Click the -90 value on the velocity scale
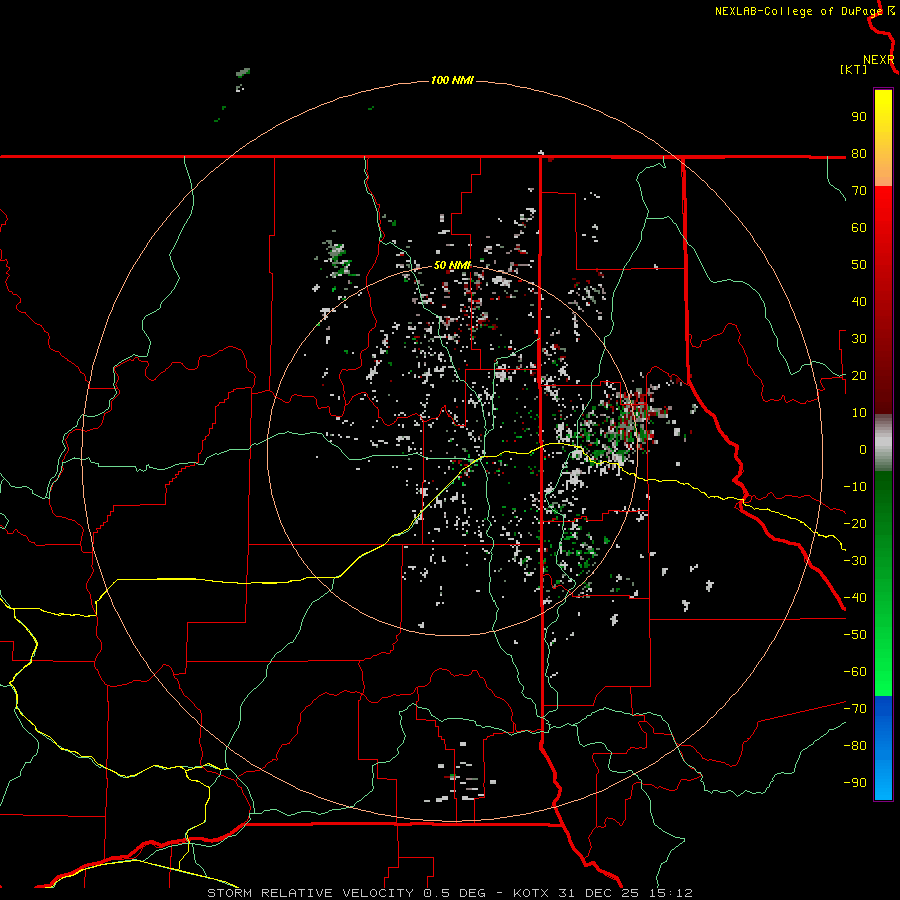Screen dimensions: 900x900 click(855, 783)
